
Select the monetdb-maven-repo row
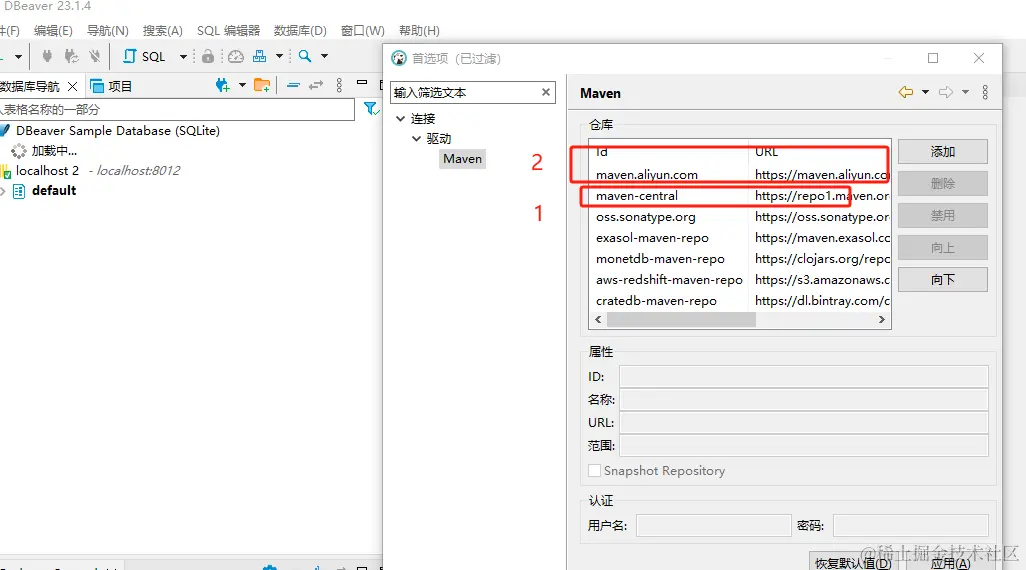pyautogui.click(x=739, y=258)
